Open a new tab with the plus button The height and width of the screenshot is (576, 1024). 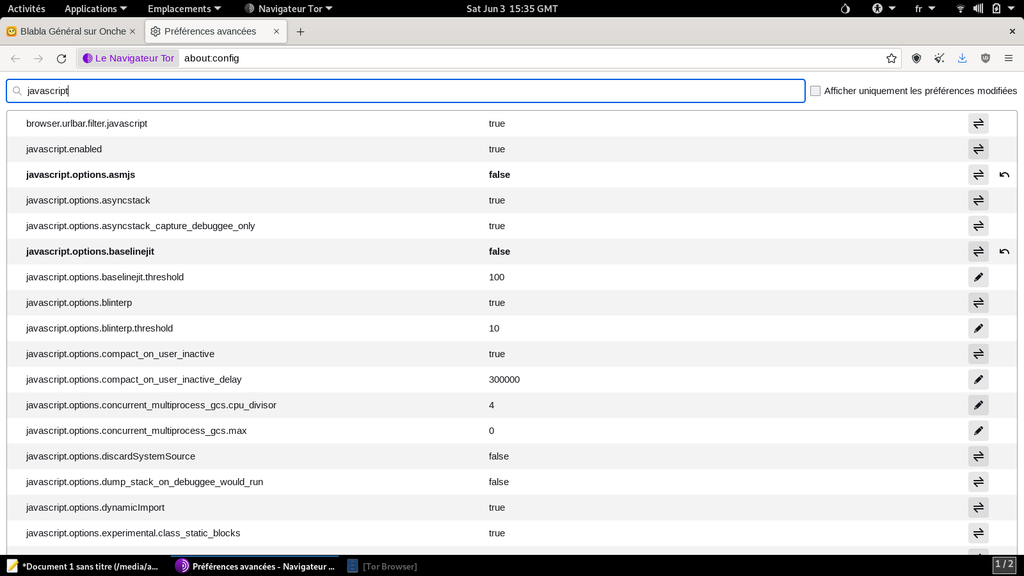pyautogui.click(x=300, y=31)
